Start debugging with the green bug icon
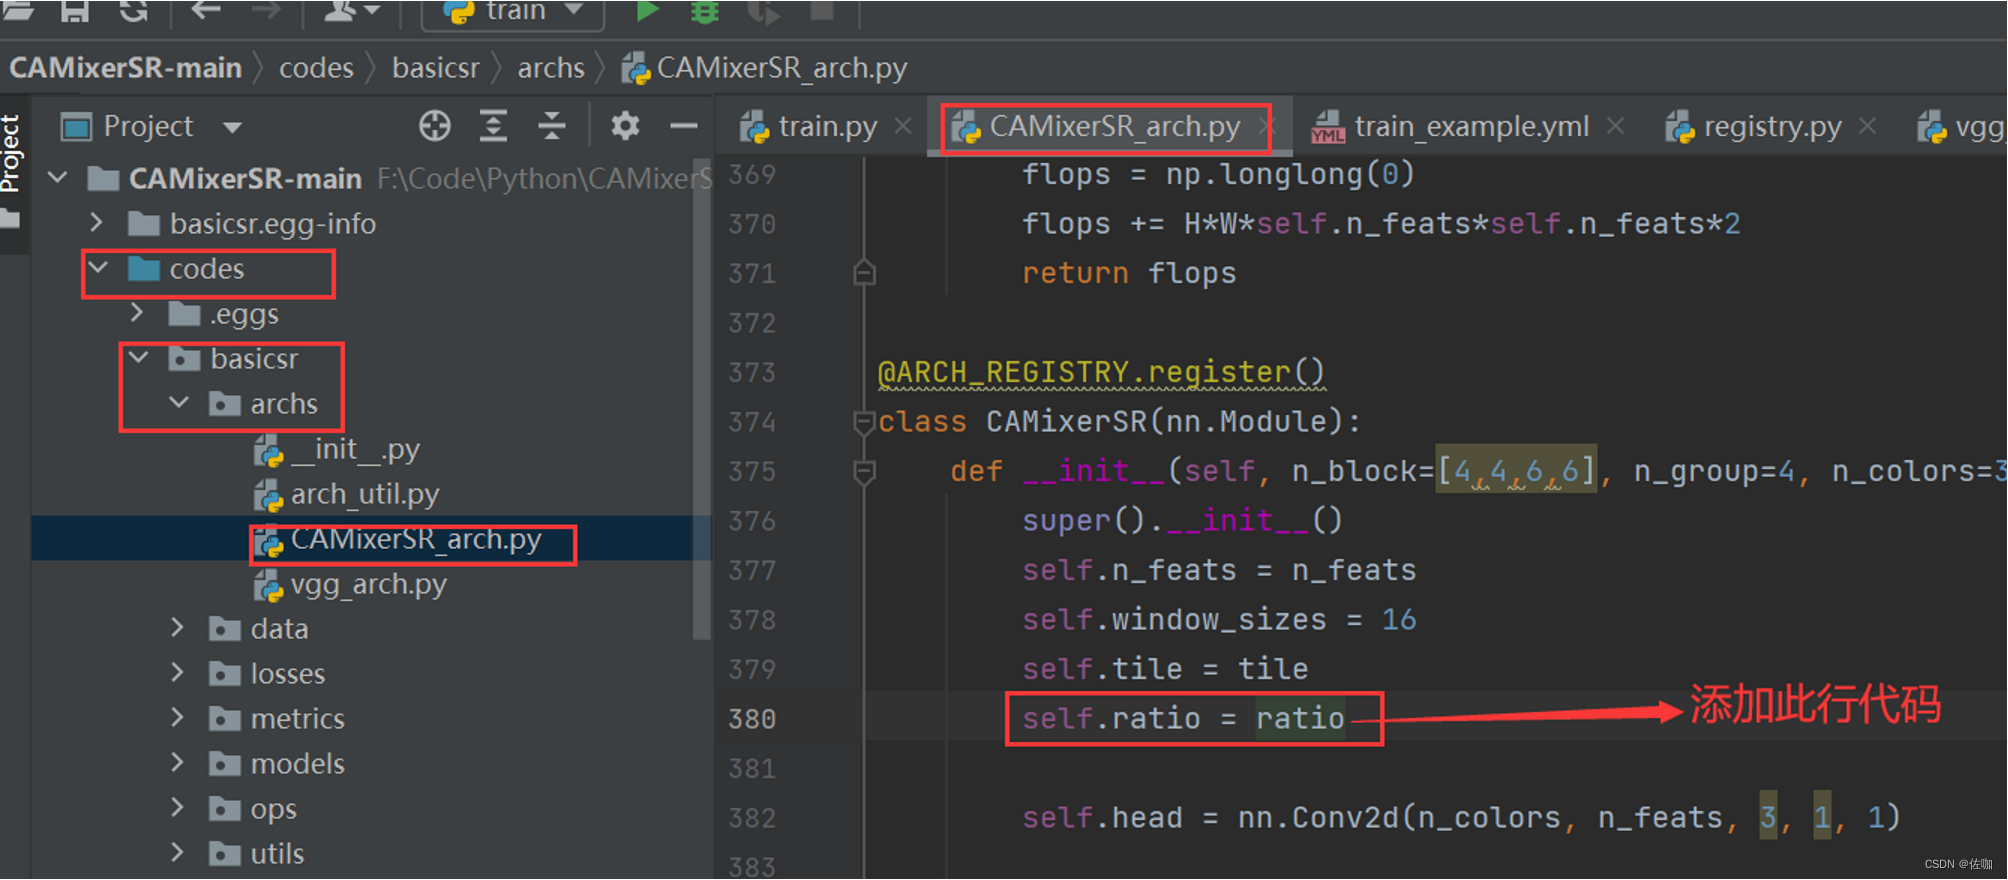This screenshot has height=880, width=2008. pyautogui.click(x=705, y=11)
